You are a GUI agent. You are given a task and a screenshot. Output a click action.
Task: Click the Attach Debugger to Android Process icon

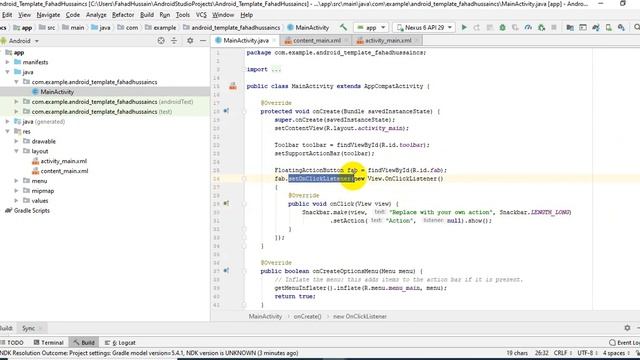click(x=542, y=27)
